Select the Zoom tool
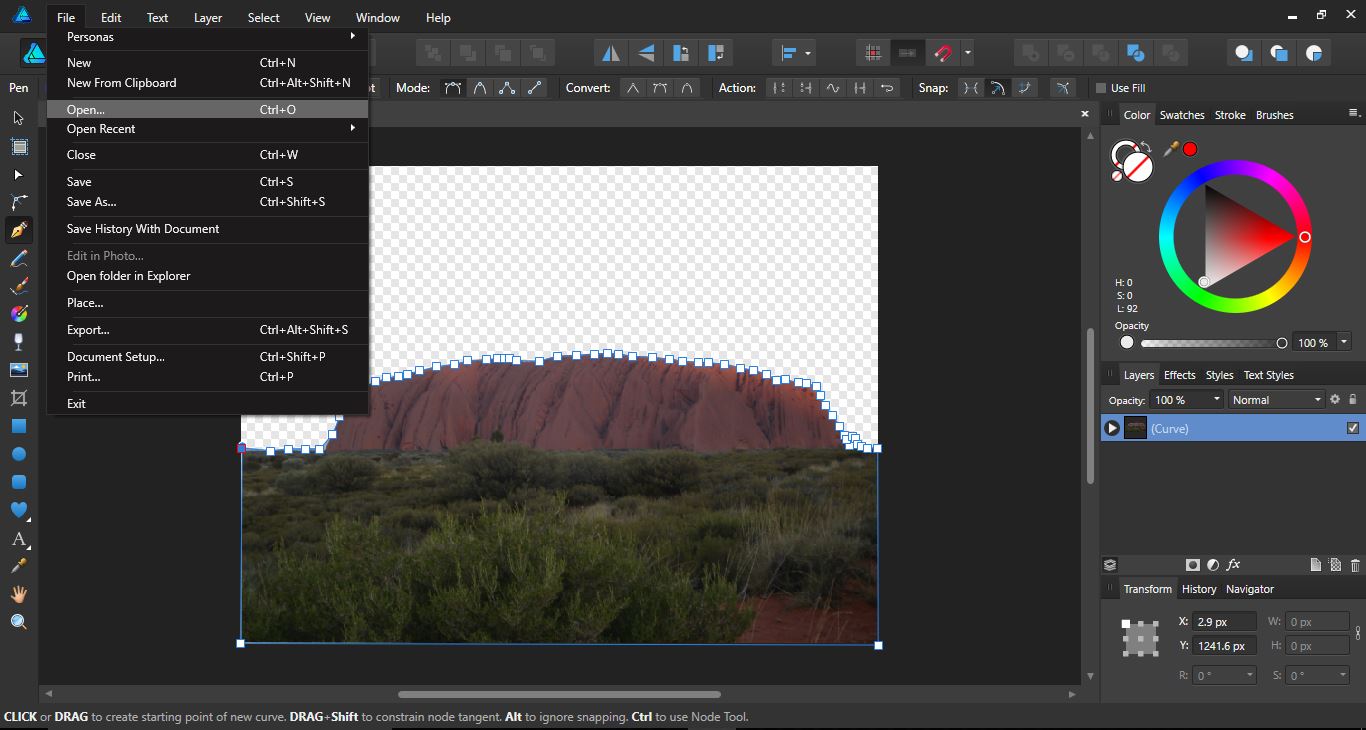The height and width of the screenshot is (730, 1366). tap(19, 621)
